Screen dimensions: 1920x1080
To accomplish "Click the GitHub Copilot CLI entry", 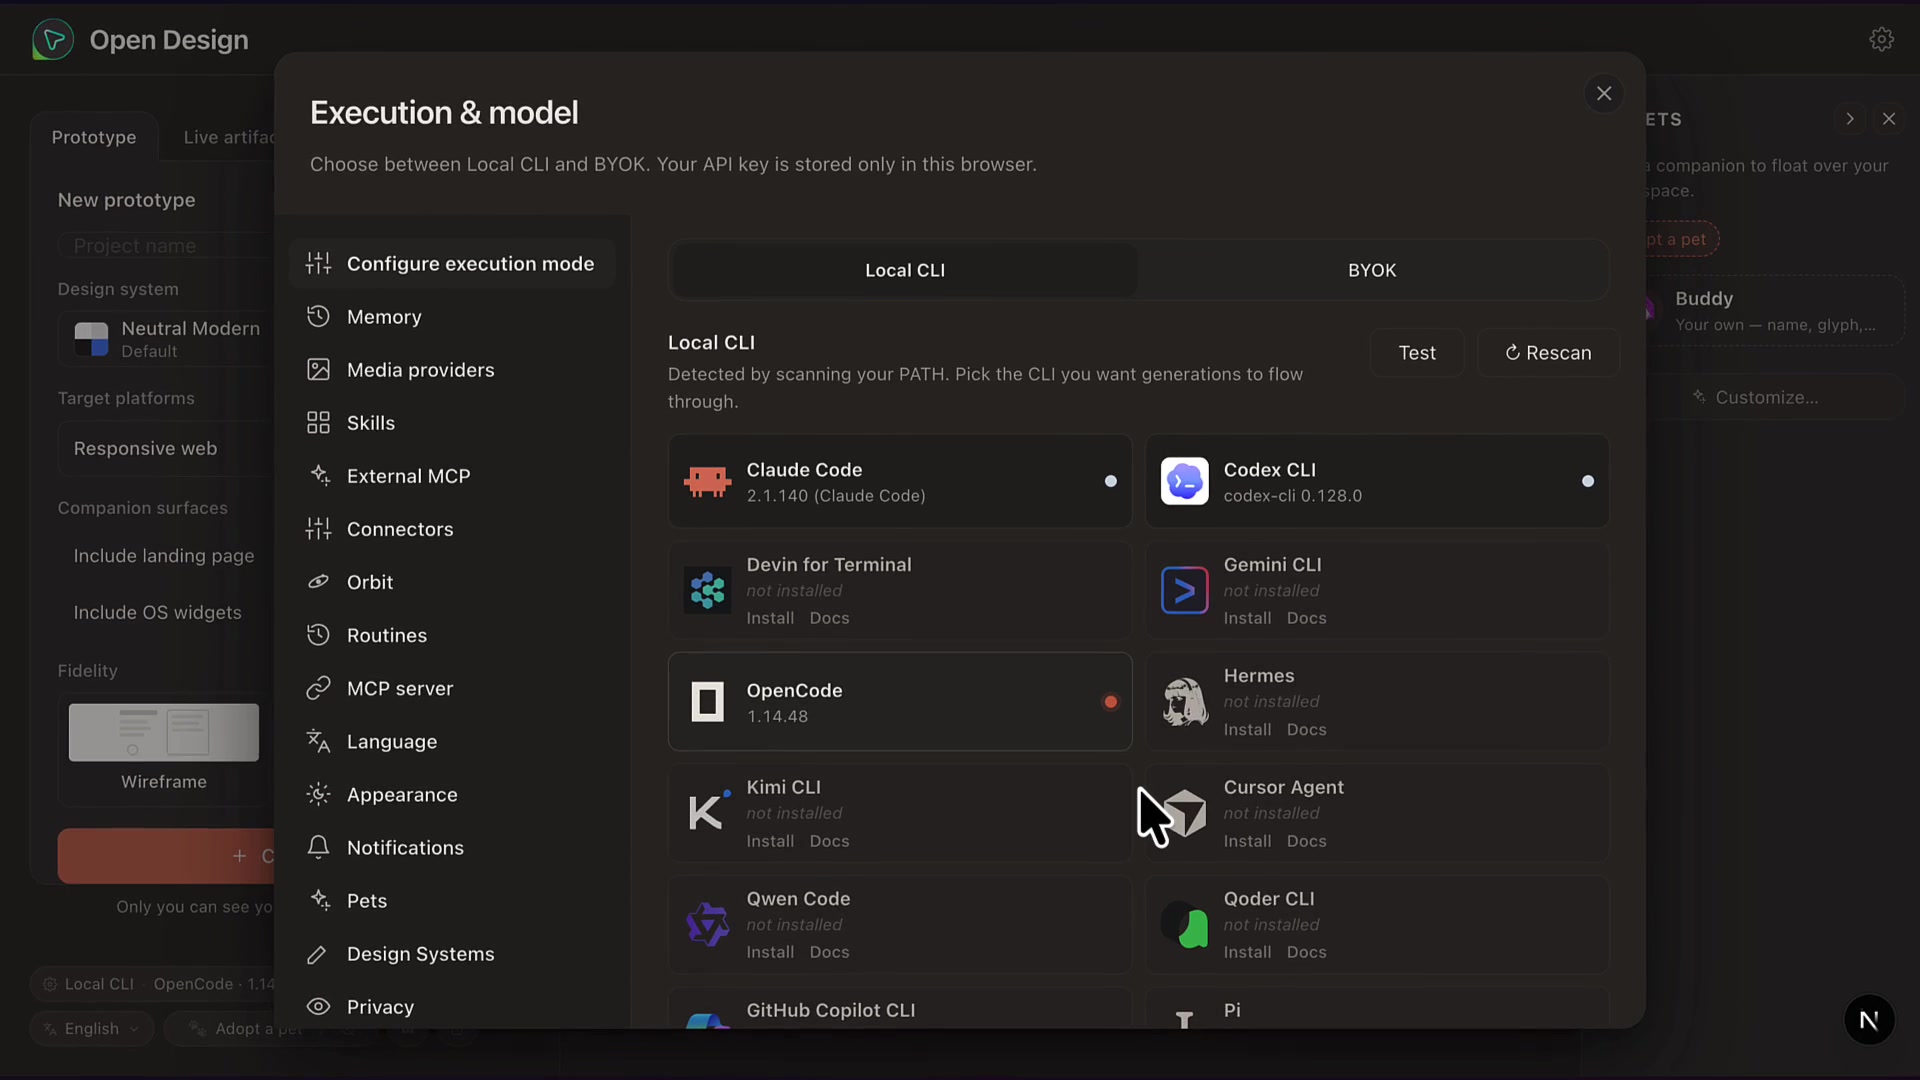I will coord(900,1009).
